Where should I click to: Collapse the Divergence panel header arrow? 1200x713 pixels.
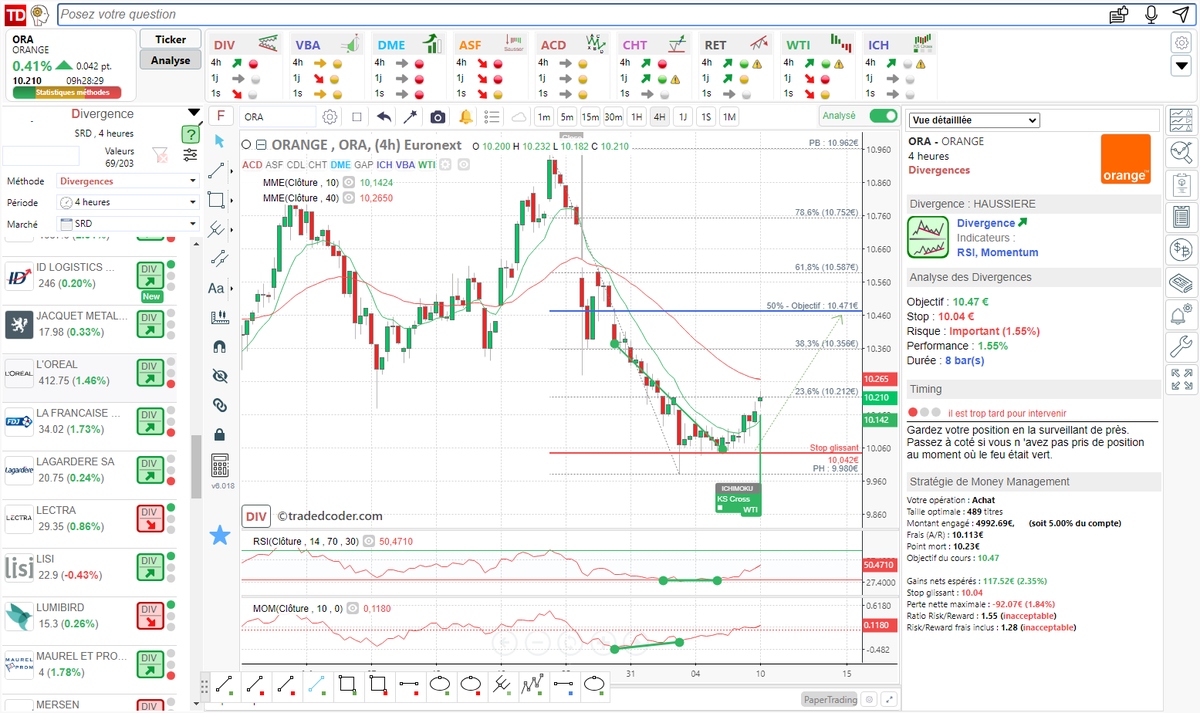point(193,113)
